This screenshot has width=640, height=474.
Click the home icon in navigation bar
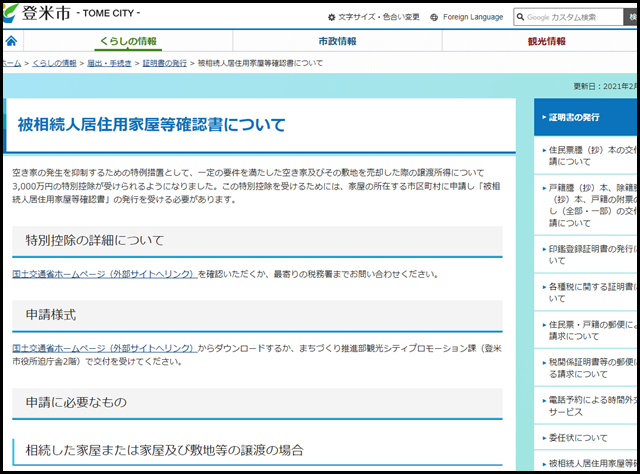[x=11, y=41]
